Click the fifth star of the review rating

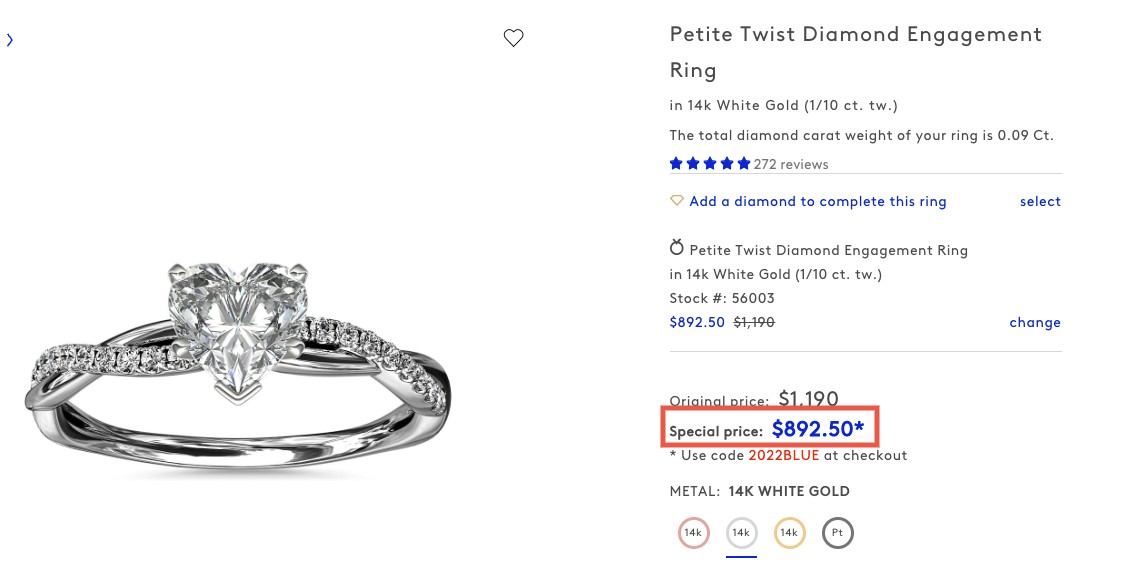point(743,162)
